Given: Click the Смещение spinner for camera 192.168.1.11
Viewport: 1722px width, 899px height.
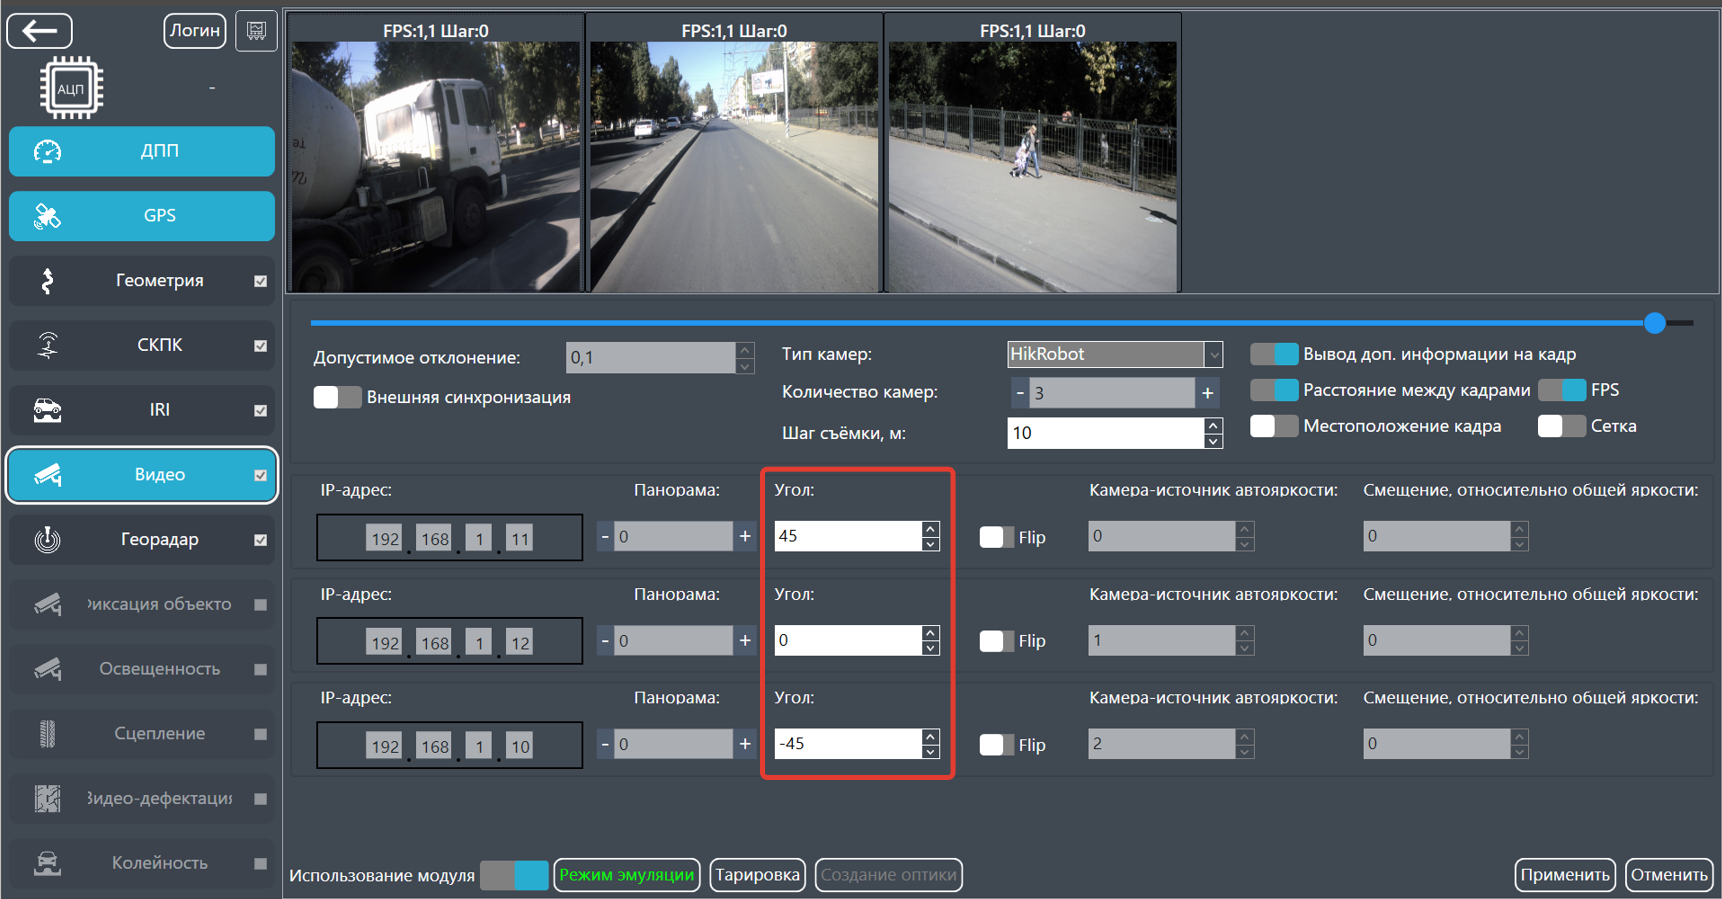Looking at the screenshot, I should click(1519, 536).
